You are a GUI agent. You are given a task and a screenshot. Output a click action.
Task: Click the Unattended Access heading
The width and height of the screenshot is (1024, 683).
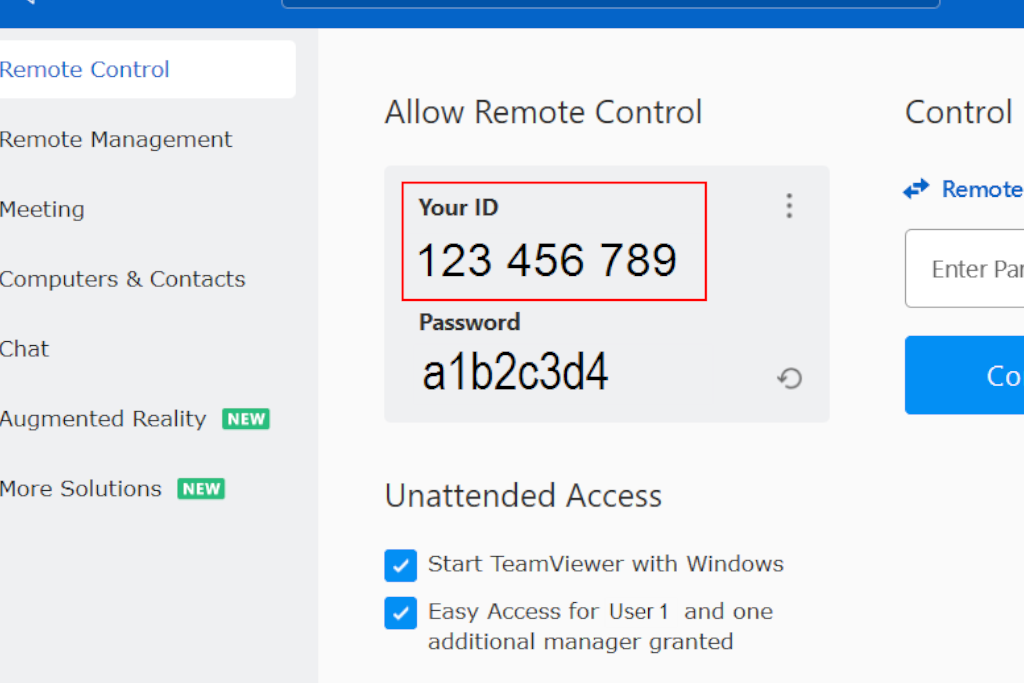coord(523,496)
